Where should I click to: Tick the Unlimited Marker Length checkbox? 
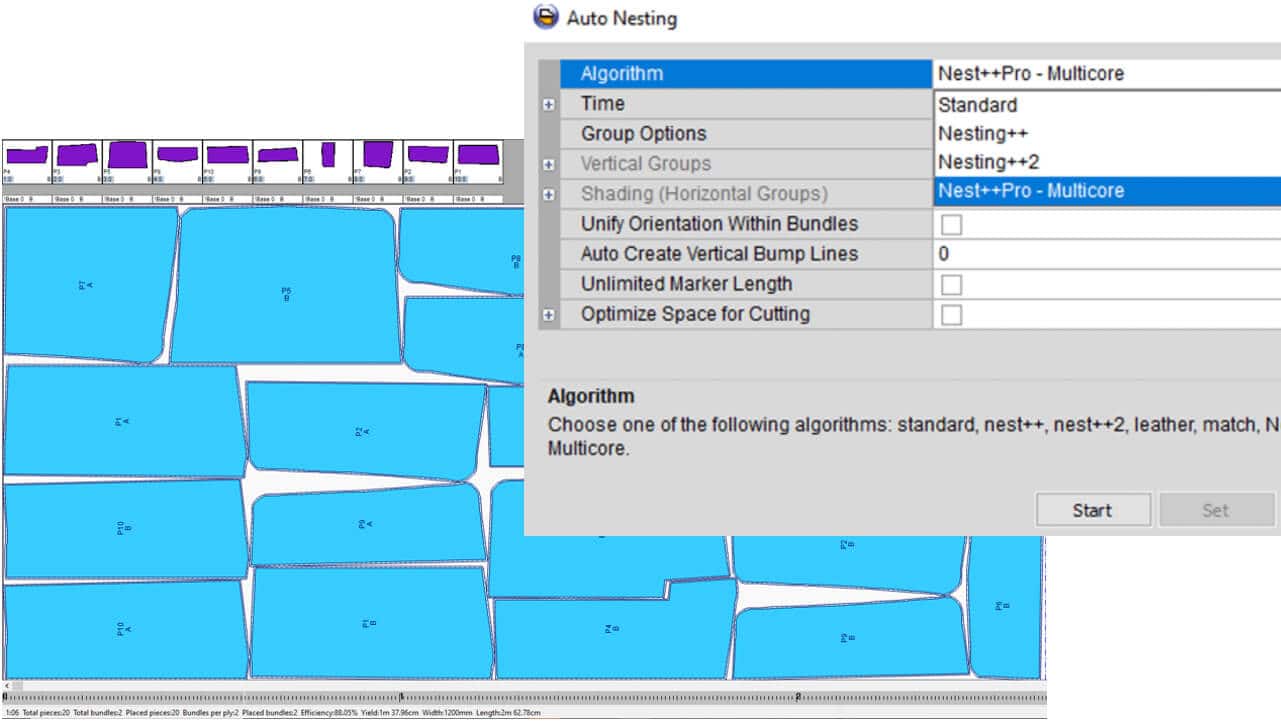(951, 285)
